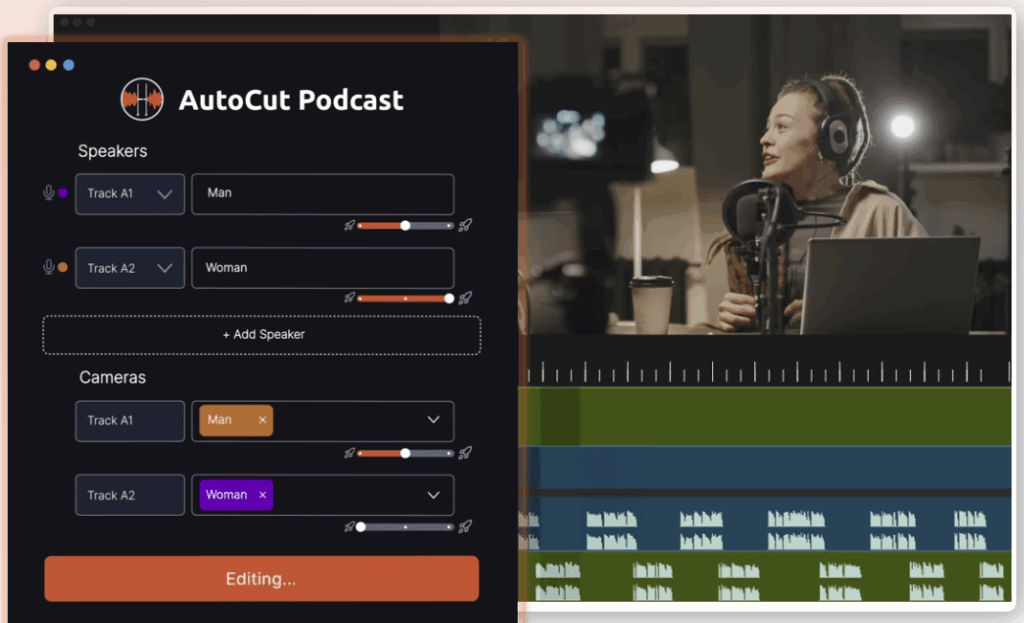The height and width of the screenshot is (623, 1024).
Task: Click the Woman speaker name input field
Action: click(x=322, y=268)
